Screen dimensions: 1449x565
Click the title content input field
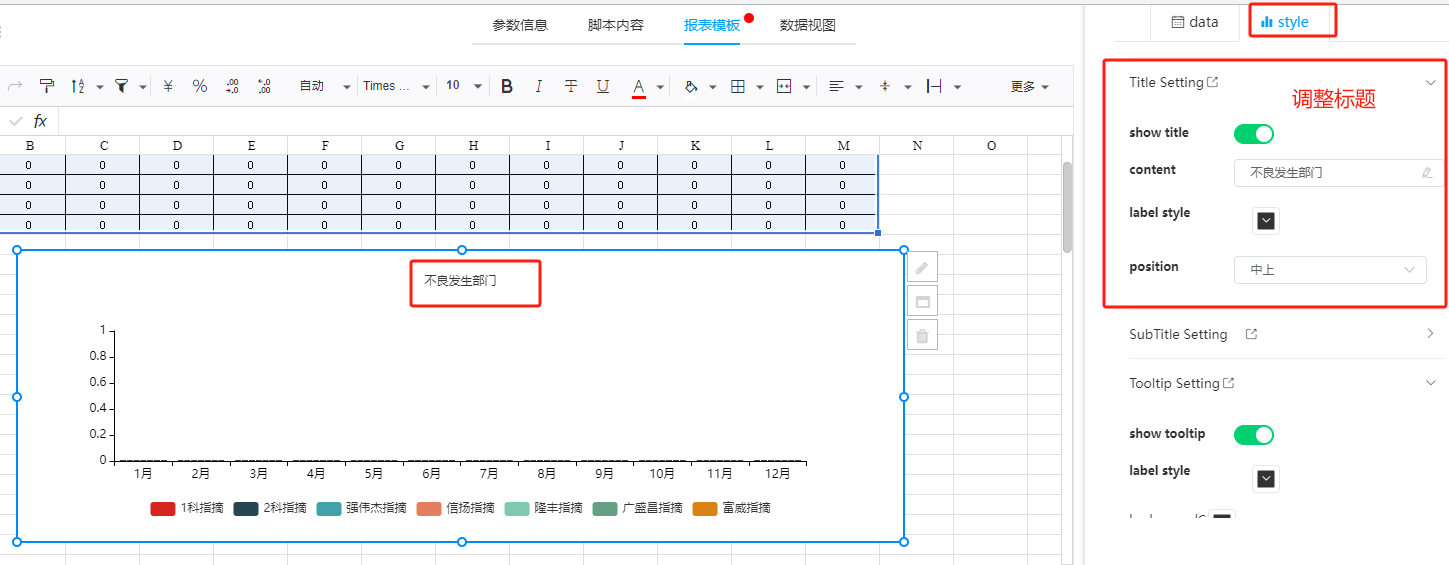(x=1330, y=173)
